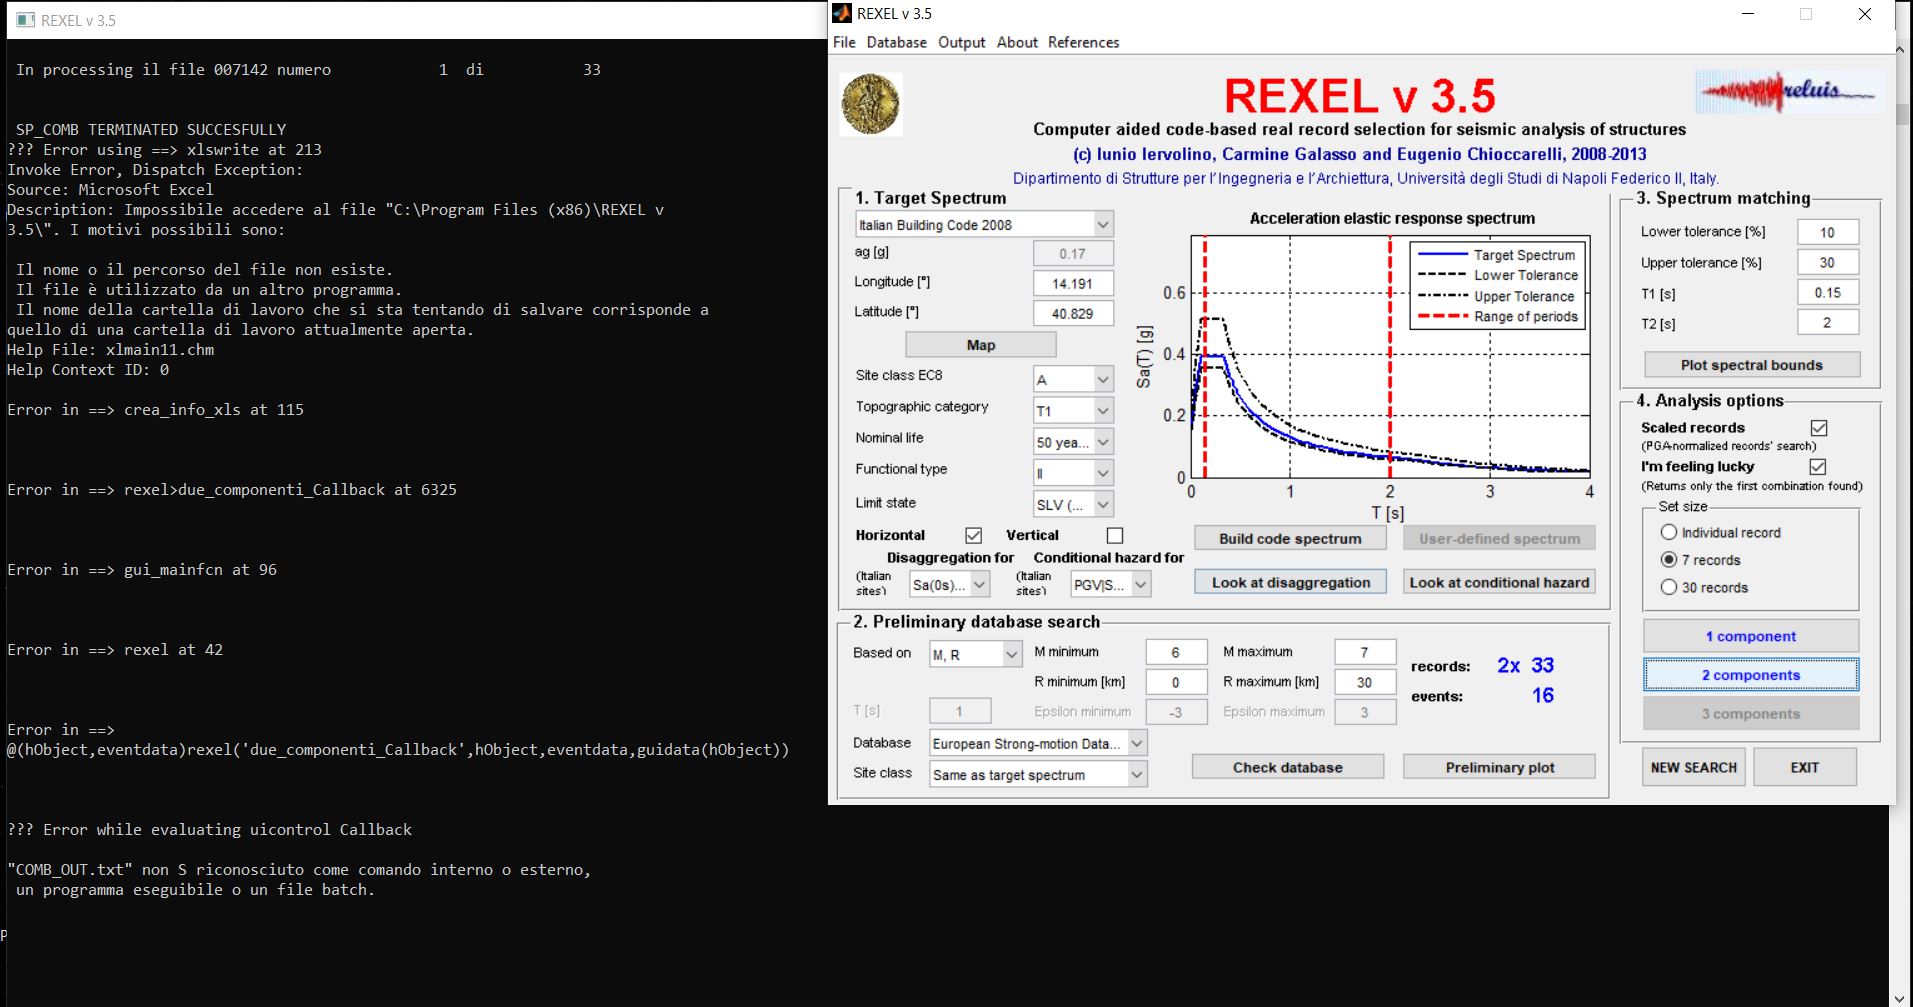Click the Check database button
Viewport: 1913px width, 1007px height.
coord(1287,767)
